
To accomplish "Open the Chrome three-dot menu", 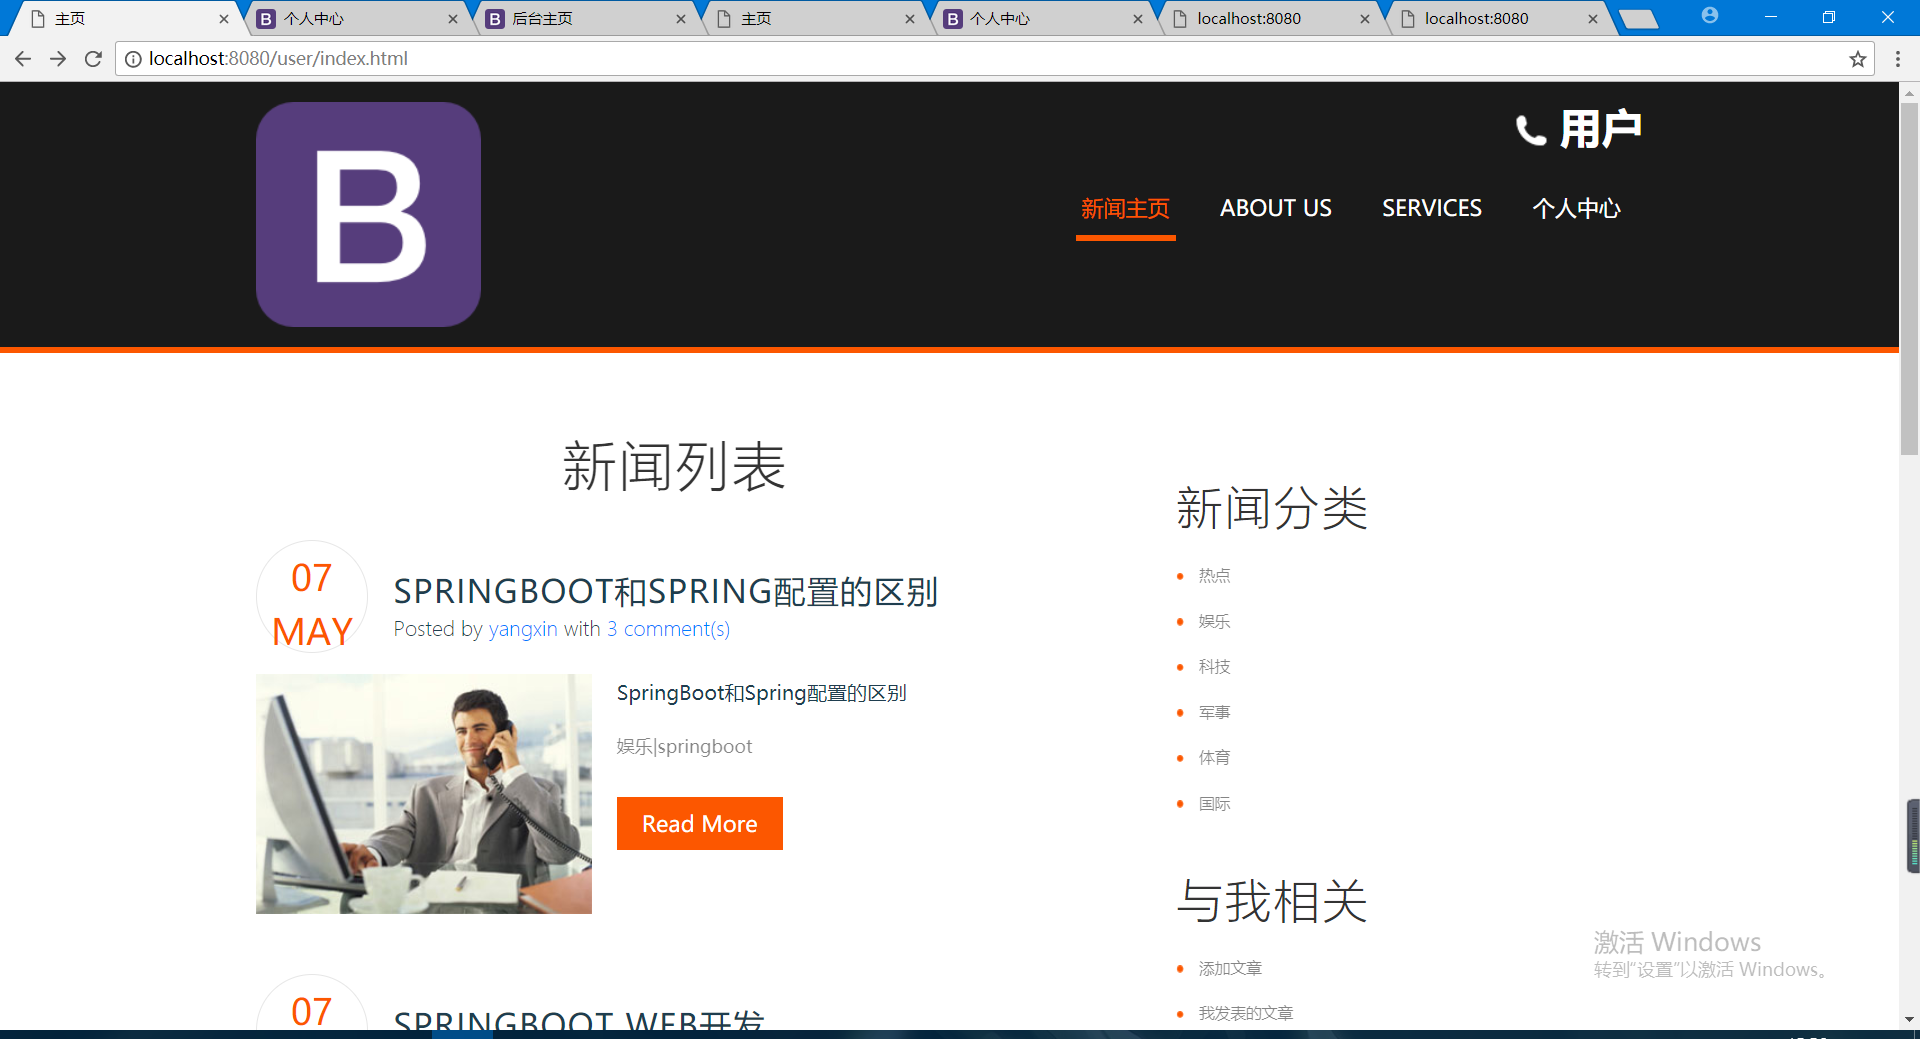I will [1897, 59].
